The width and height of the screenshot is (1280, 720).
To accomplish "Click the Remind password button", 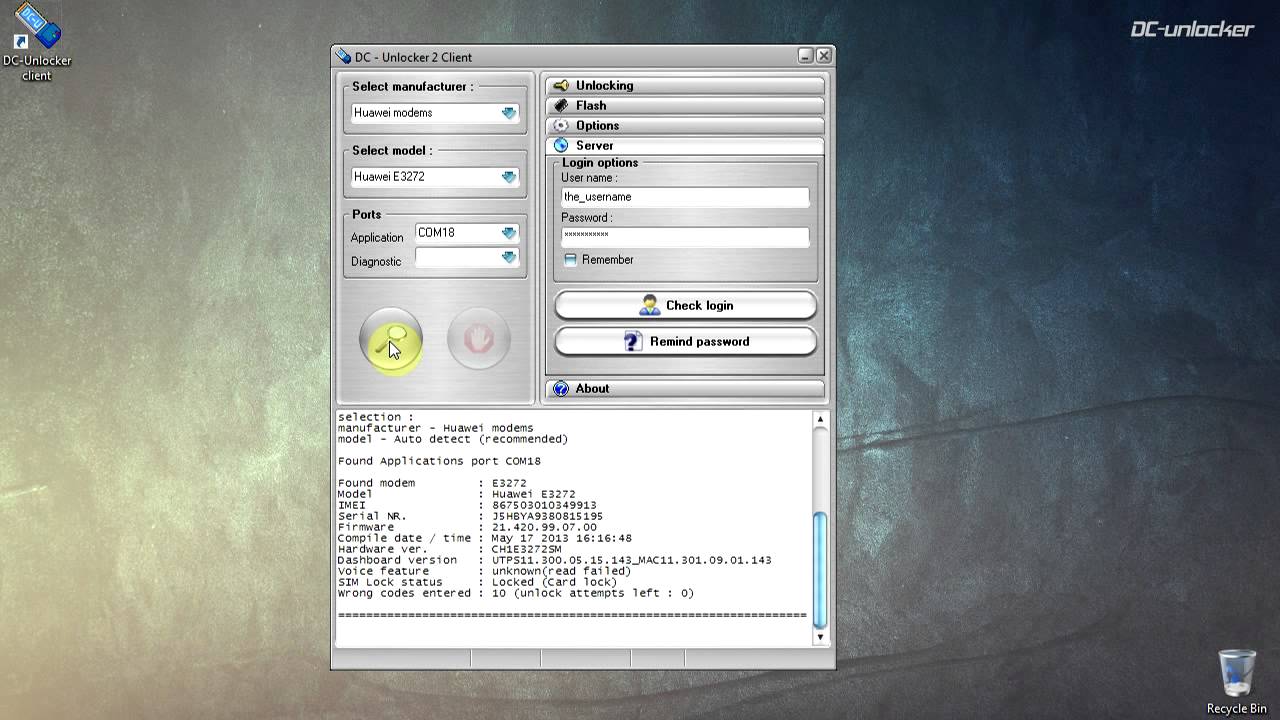I will [x=685, y=342].
